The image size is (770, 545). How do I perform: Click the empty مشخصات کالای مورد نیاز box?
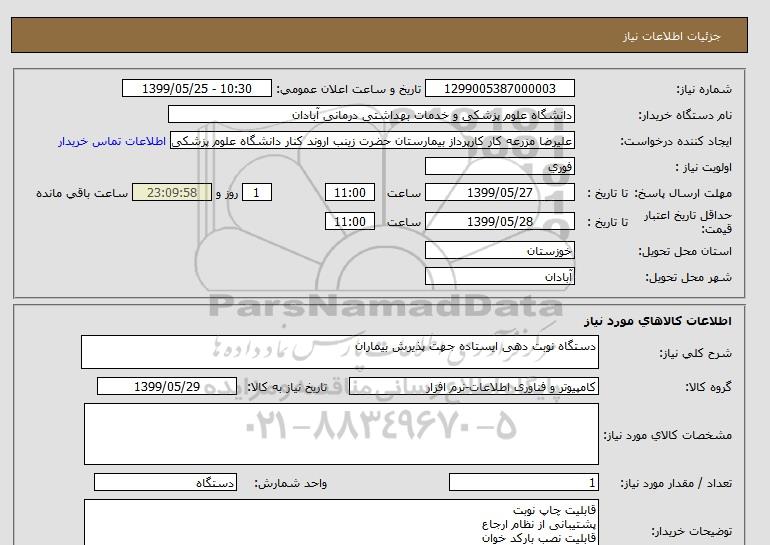341,434
